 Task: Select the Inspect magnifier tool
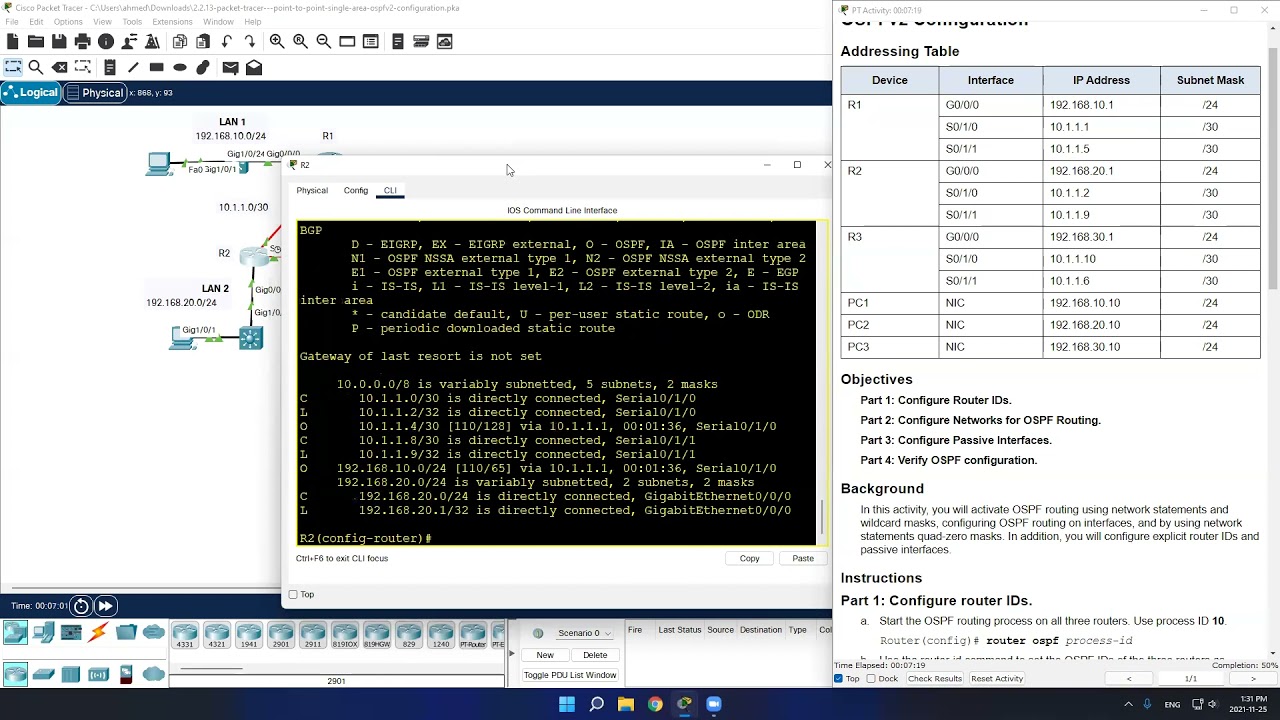pyautogui.click(x=36, y=67)
